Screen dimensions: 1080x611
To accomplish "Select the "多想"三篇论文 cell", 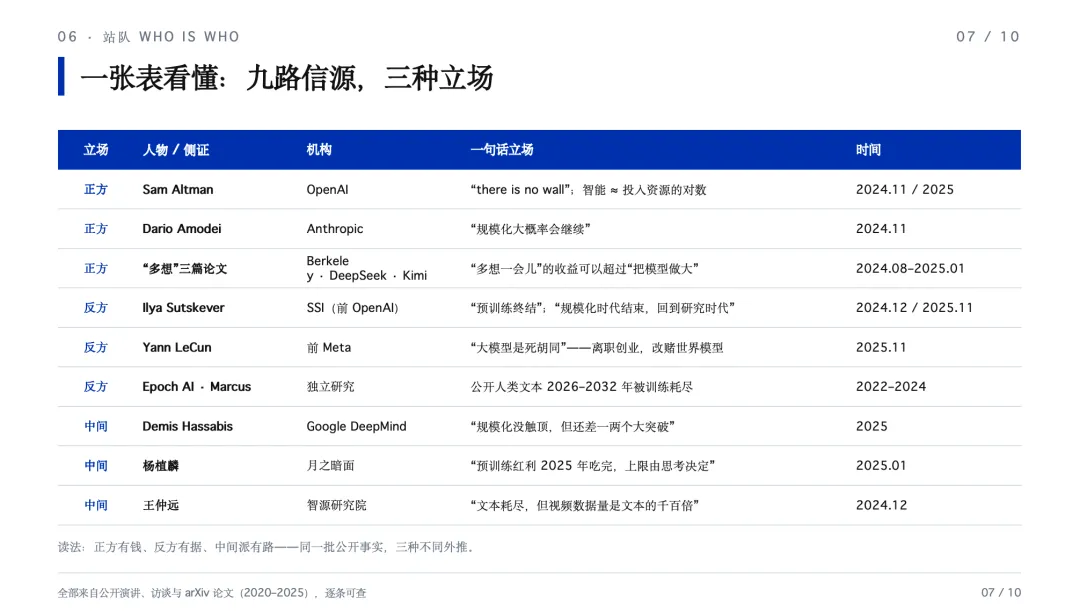I will pyautogui.click(x=185, y=269).
